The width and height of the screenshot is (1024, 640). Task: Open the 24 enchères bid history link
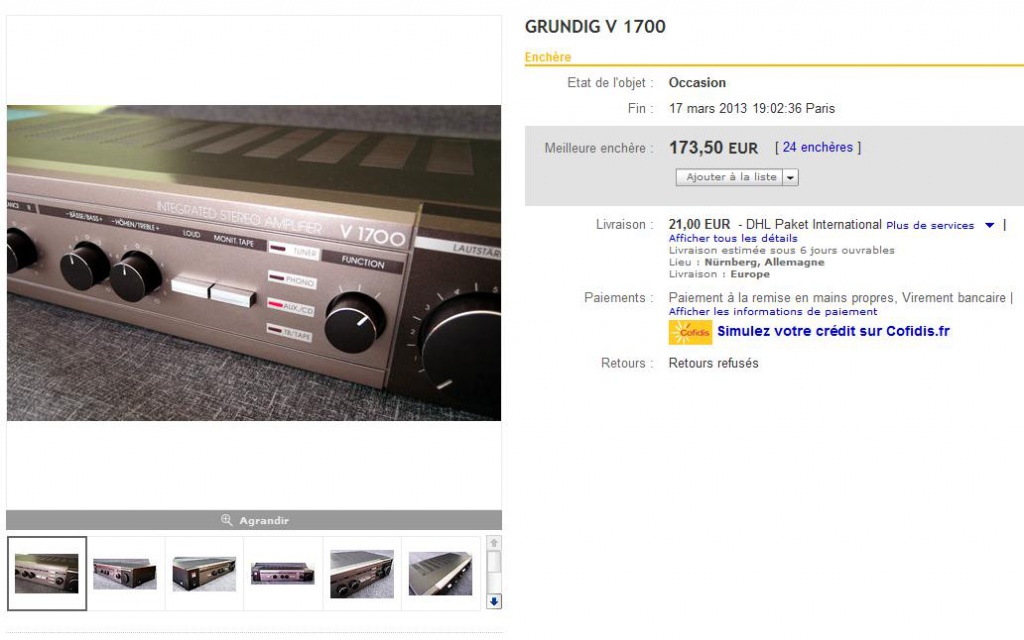coord(818,148)
